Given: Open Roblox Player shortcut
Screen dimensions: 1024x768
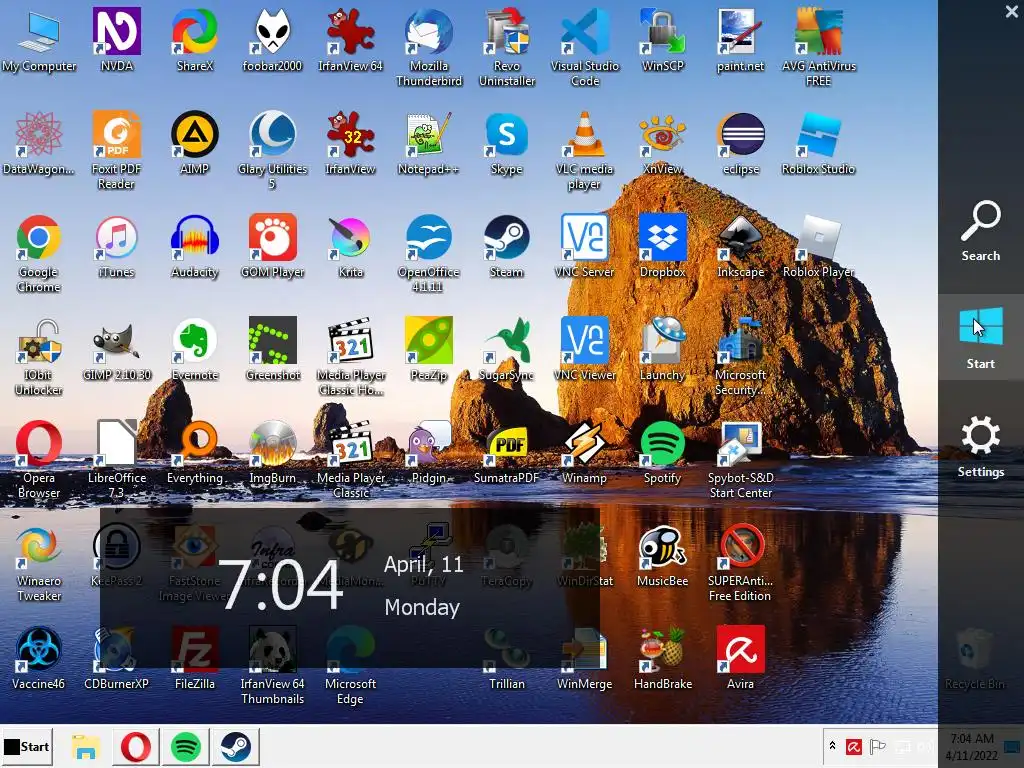Looking at the screenshot, I should coord(818,246).
